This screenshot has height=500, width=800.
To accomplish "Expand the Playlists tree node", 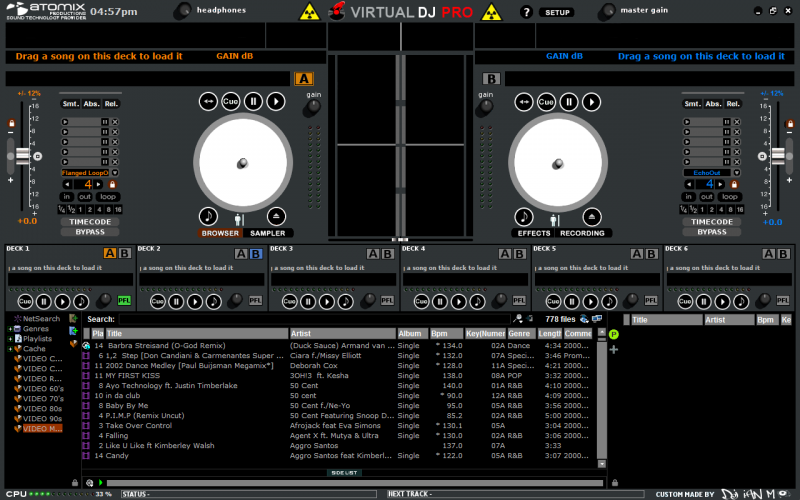I will (10, 339).
